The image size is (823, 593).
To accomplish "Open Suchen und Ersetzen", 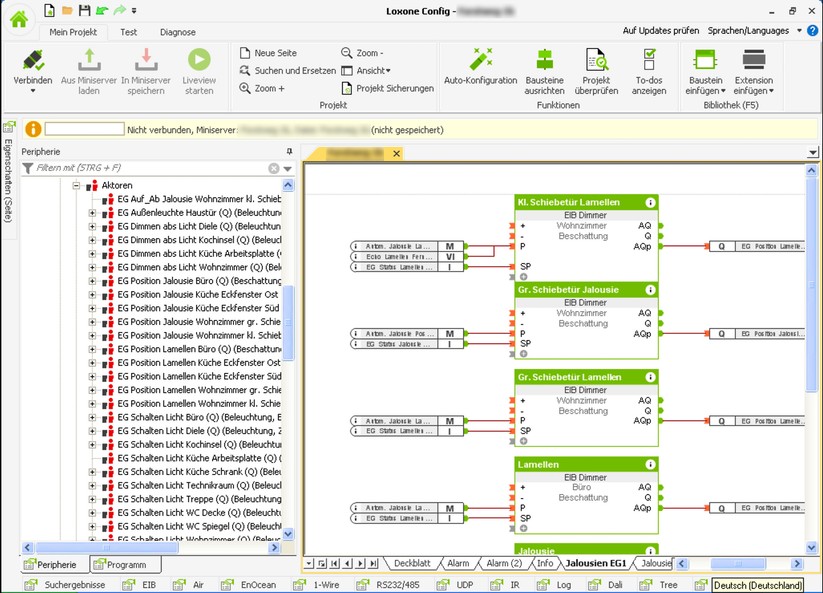I will coord(288,70).
